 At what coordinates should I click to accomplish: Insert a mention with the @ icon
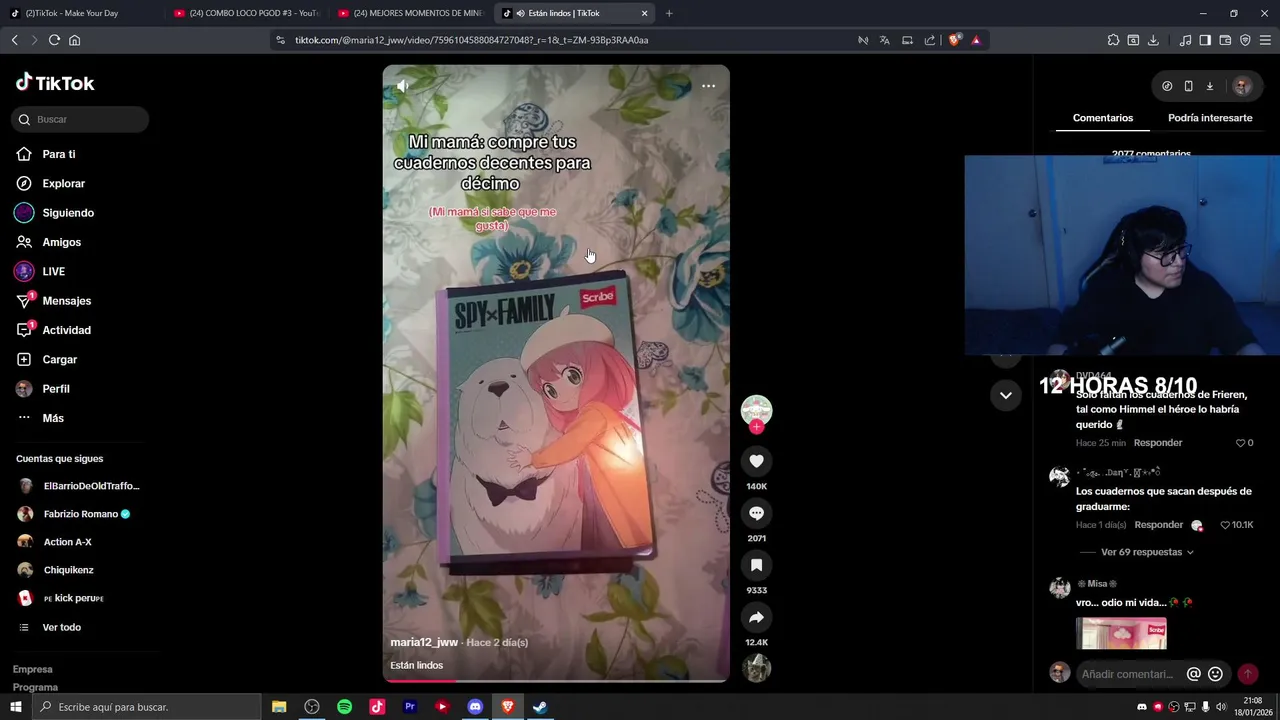point(1193,674)
